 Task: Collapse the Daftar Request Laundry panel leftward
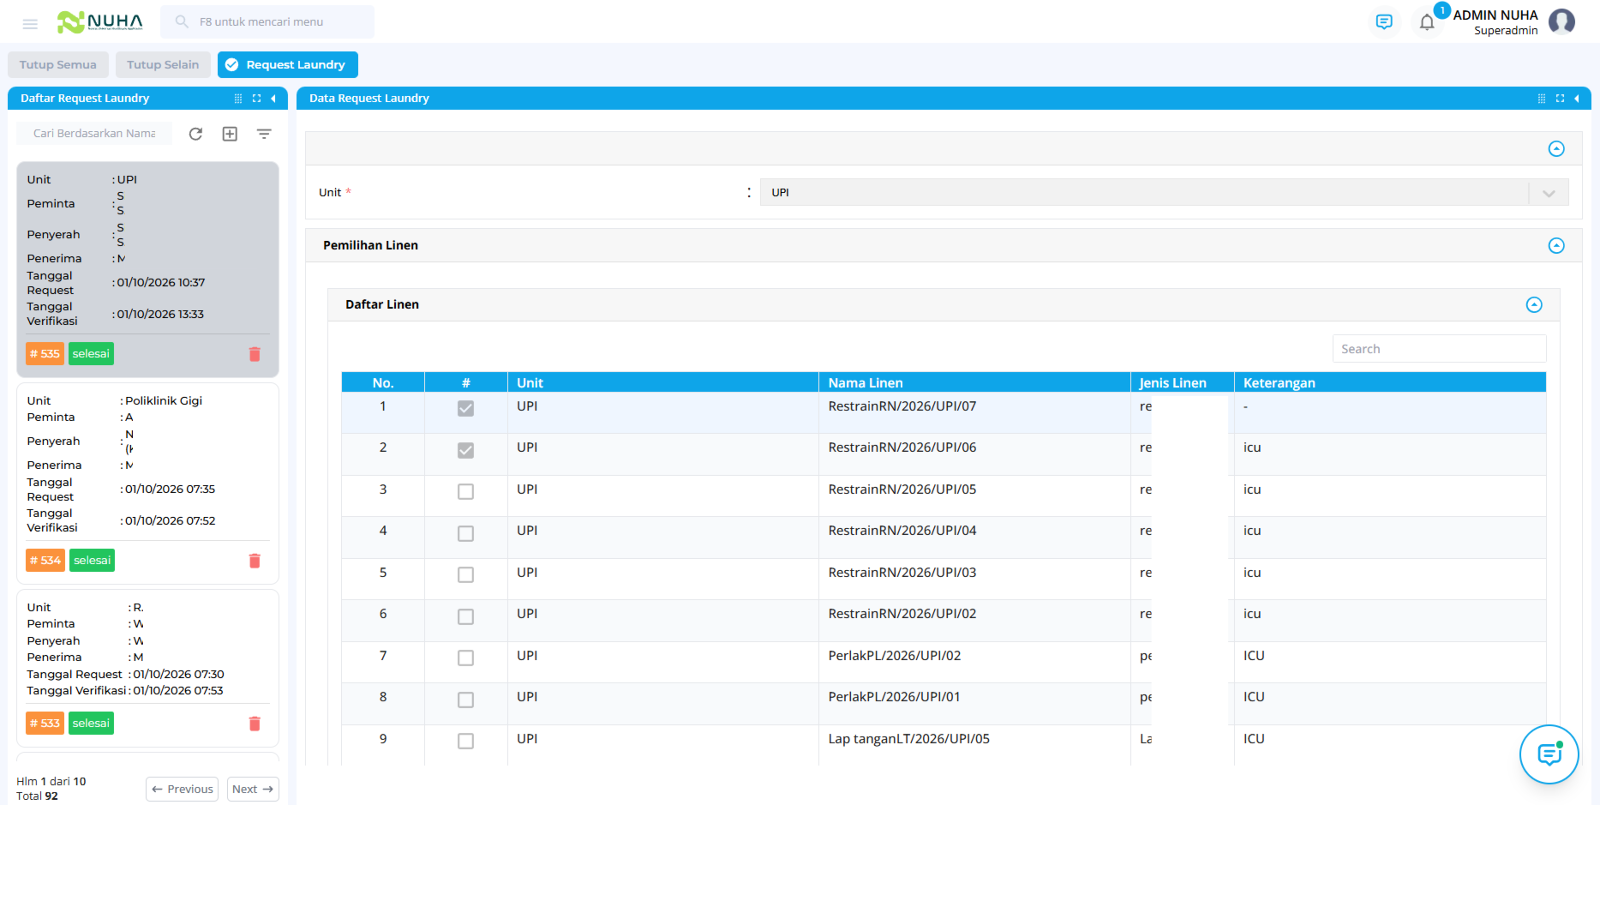point(273,98)
